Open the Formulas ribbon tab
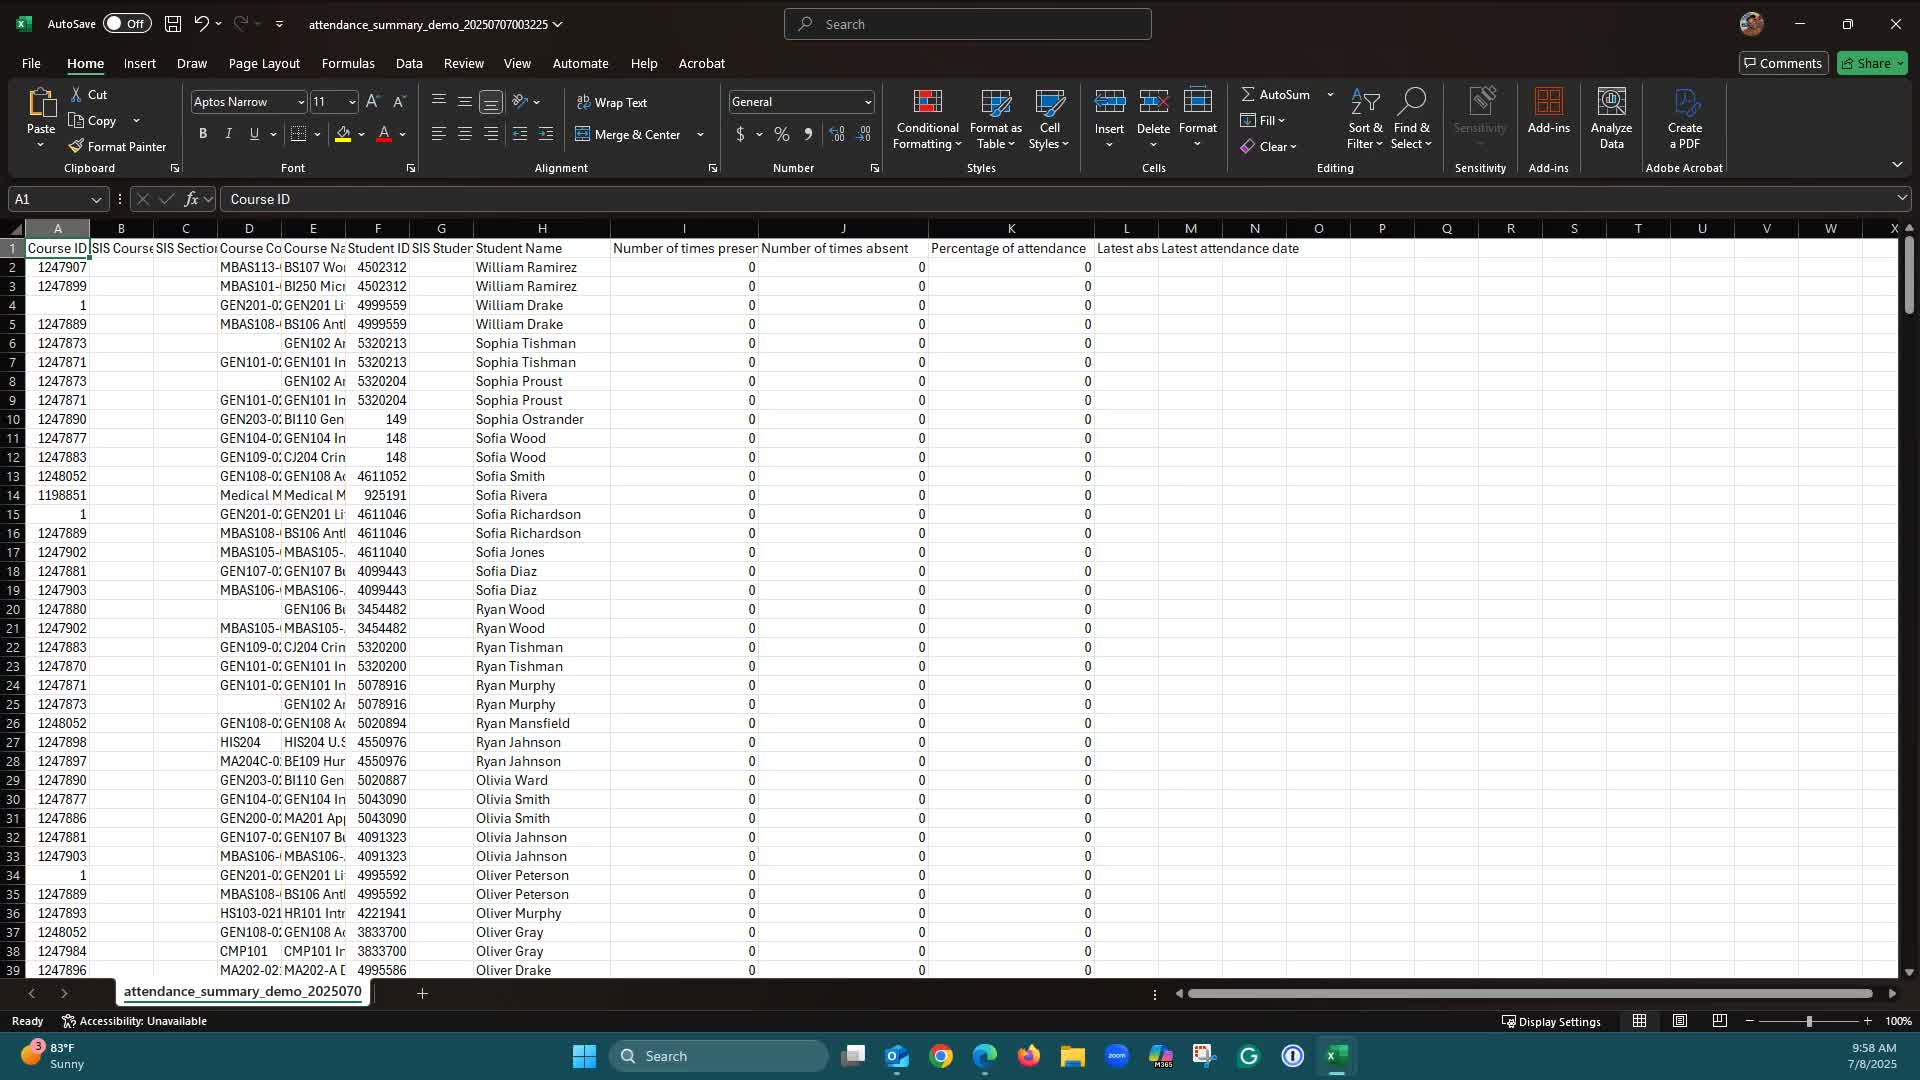1920x1080 pixels. [x=348, y=63]
